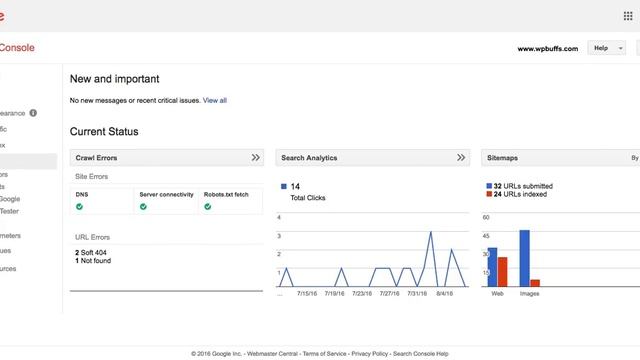Image resolution: width=640 pixels, height=360 pixels.
Task: Expand Crawl Errors with double-arrow icon
Action: [256, 158]
